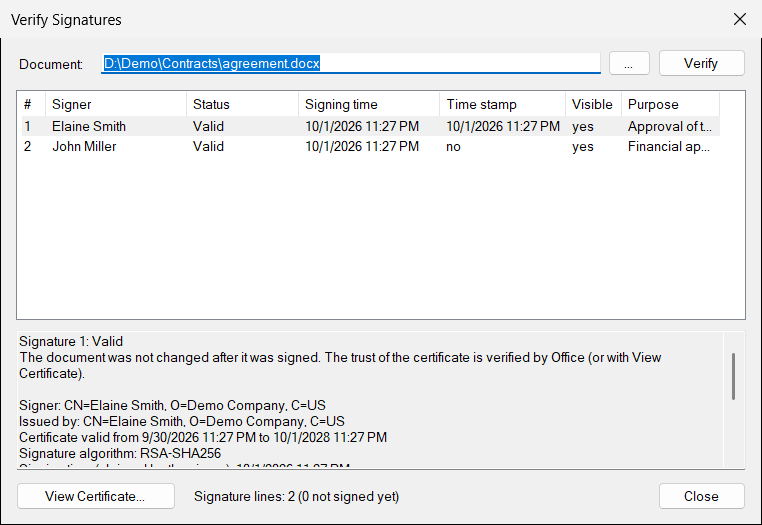Click the Purpose column header
The image size is (762, 525).
point(670,104)
